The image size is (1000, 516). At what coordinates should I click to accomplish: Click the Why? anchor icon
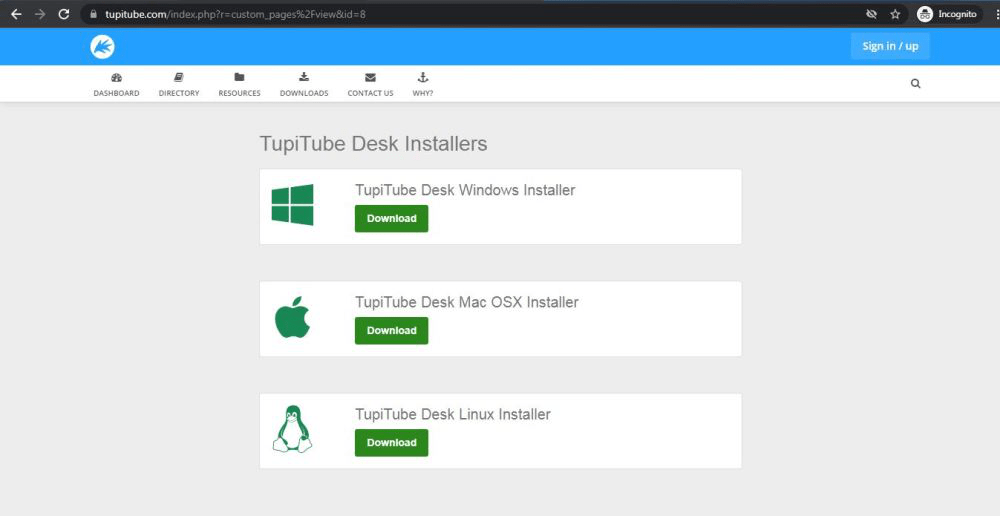tap(422, 77)
